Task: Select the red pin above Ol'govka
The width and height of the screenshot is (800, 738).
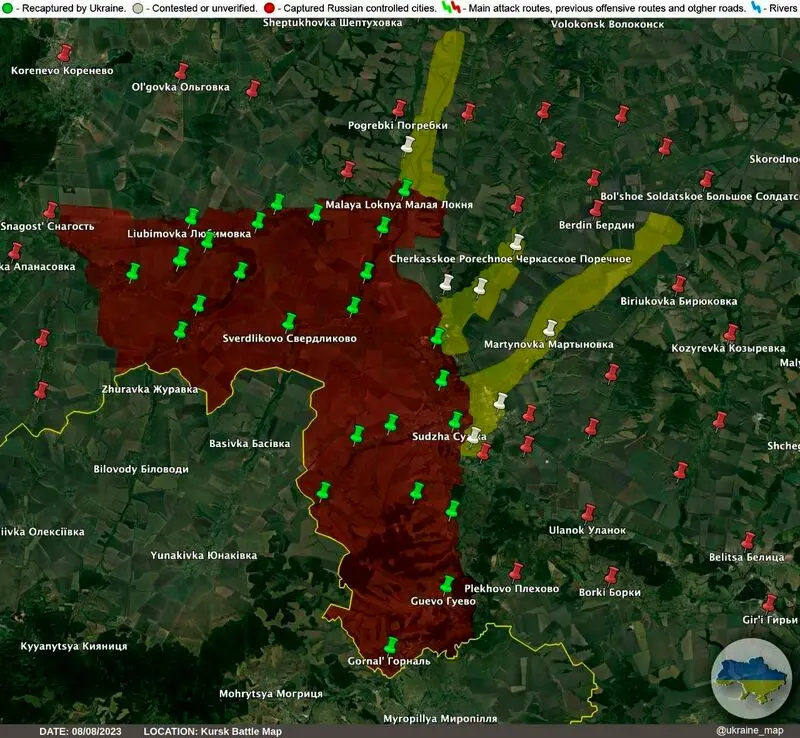Action: point(181,71)
